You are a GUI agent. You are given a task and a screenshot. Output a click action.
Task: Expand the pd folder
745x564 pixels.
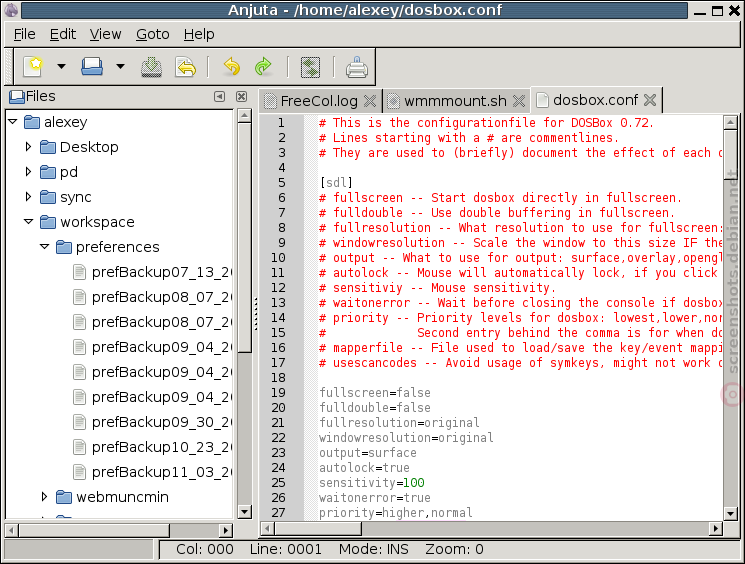29,172
